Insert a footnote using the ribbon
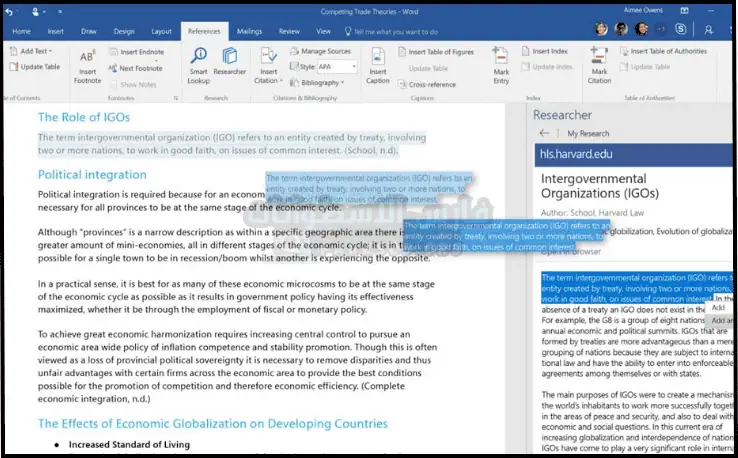This screenshot has width=738, height=458. coord(87,65)
